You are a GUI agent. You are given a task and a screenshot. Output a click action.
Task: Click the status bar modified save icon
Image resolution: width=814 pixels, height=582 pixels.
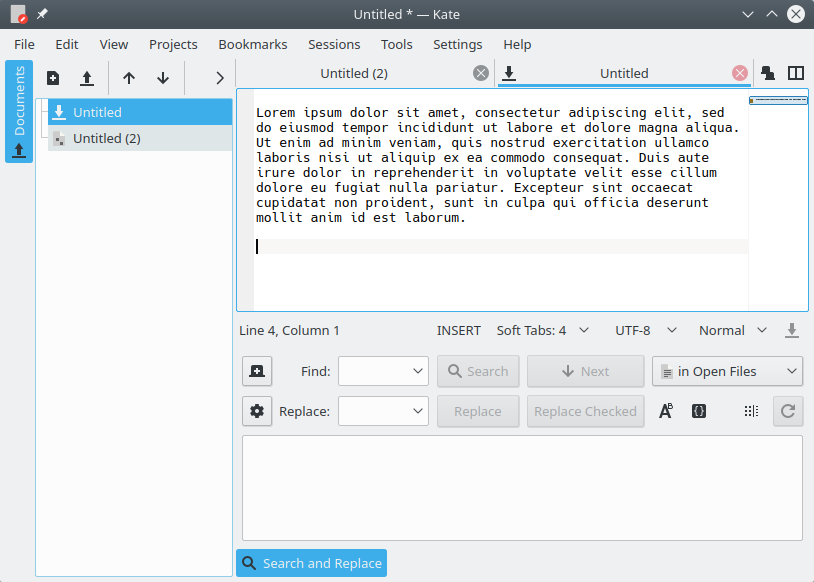[x=792, y=331]
